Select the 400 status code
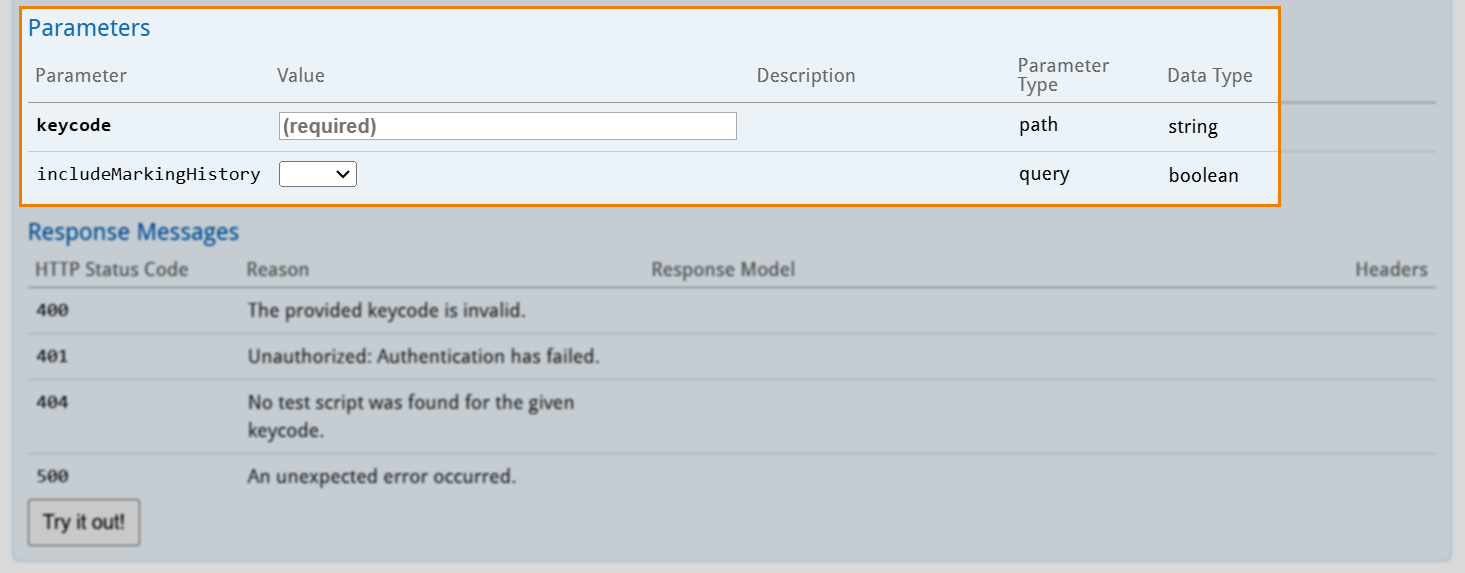Image resolution: width=1465 pixels, height=573 pixels. (x=52, y=310)
